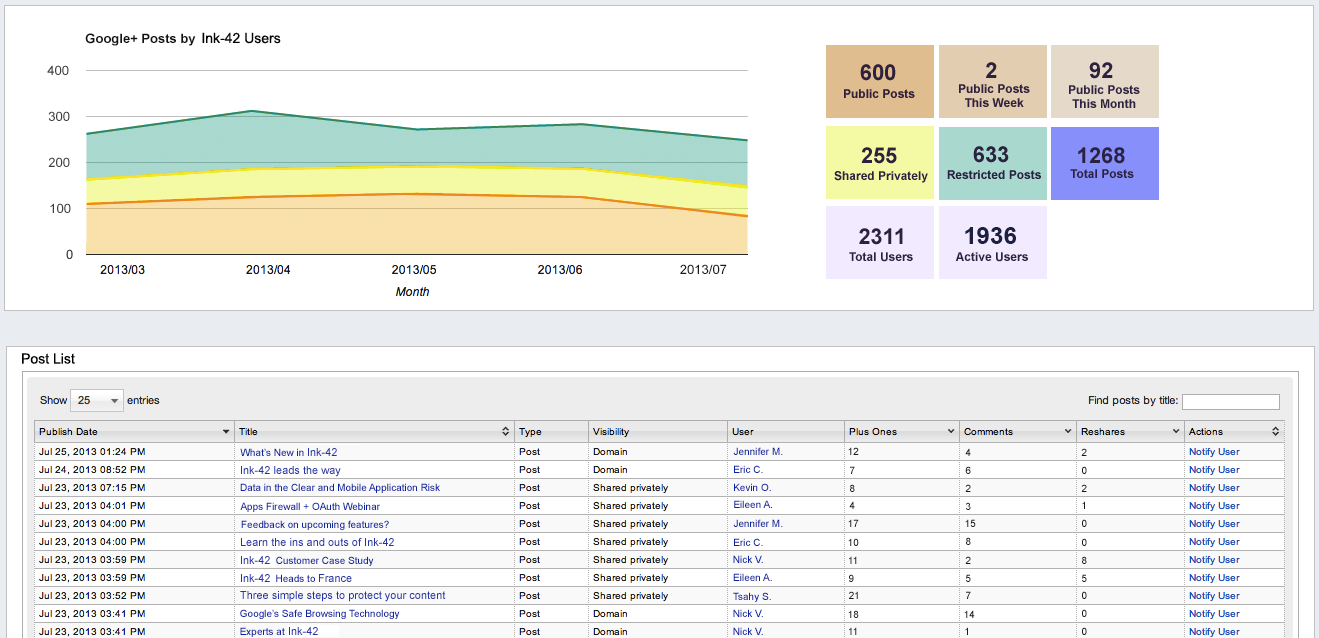View user Eileen A. on Apps Firewall row

(x=753, y=506)
